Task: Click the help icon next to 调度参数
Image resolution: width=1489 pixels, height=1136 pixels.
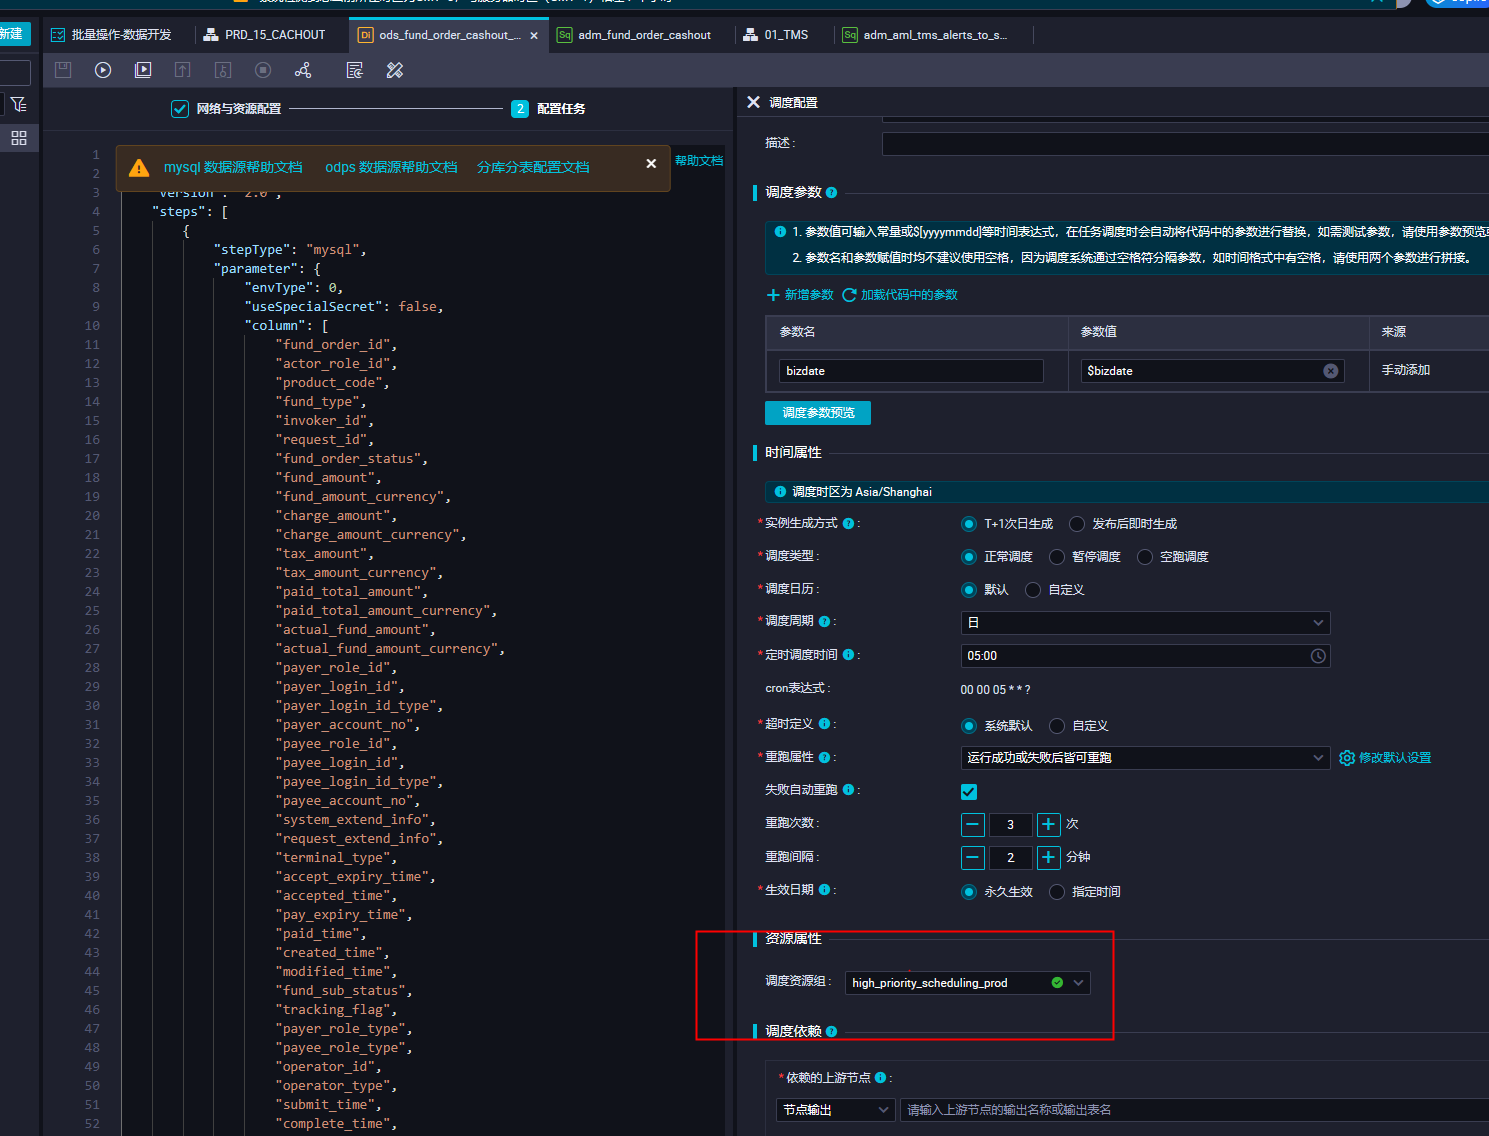Action: pos(831,192)
